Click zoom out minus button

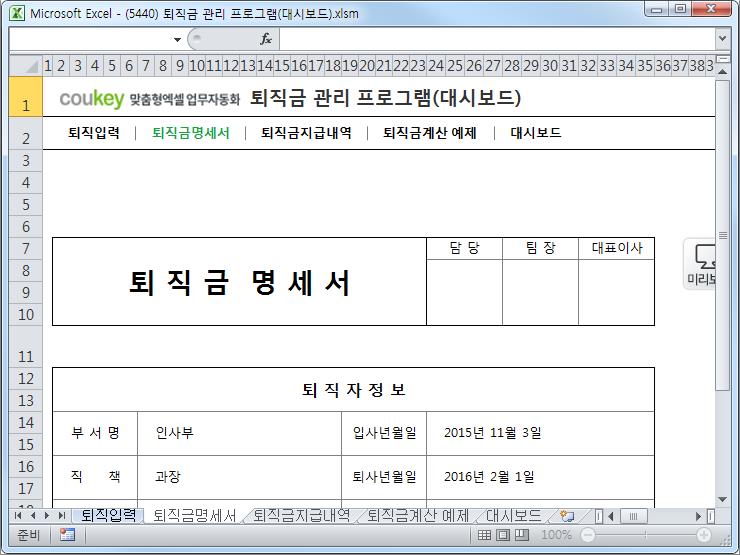pyautogui.click(x=588, y=535)
